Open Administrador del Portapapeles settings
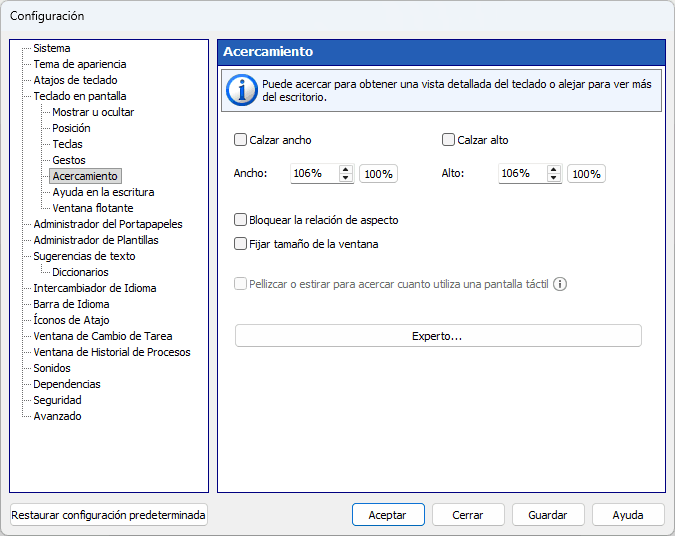The height and width of the screenshot is (536, 675). (108, 224)
